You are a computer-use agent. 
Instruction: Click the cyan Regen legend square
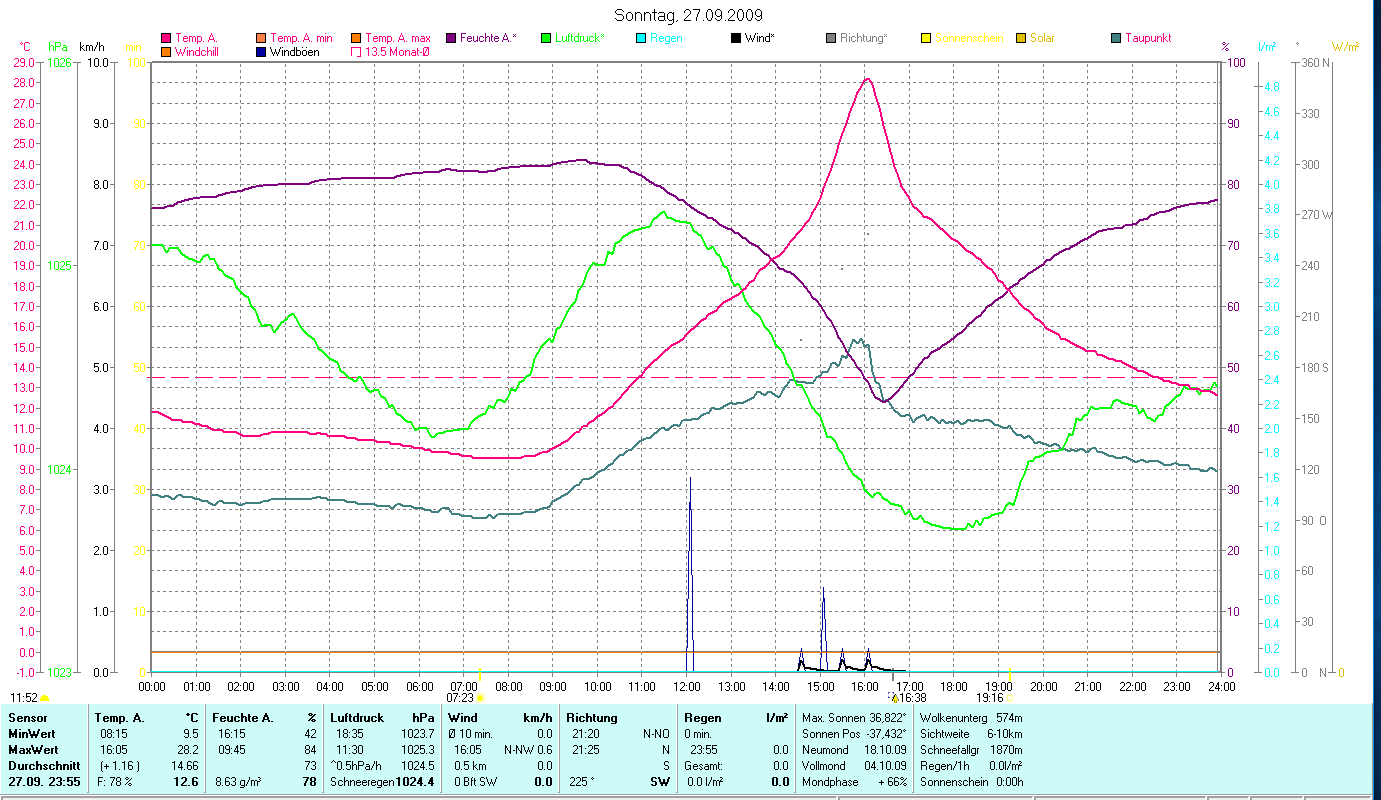[x=640, y=38]
